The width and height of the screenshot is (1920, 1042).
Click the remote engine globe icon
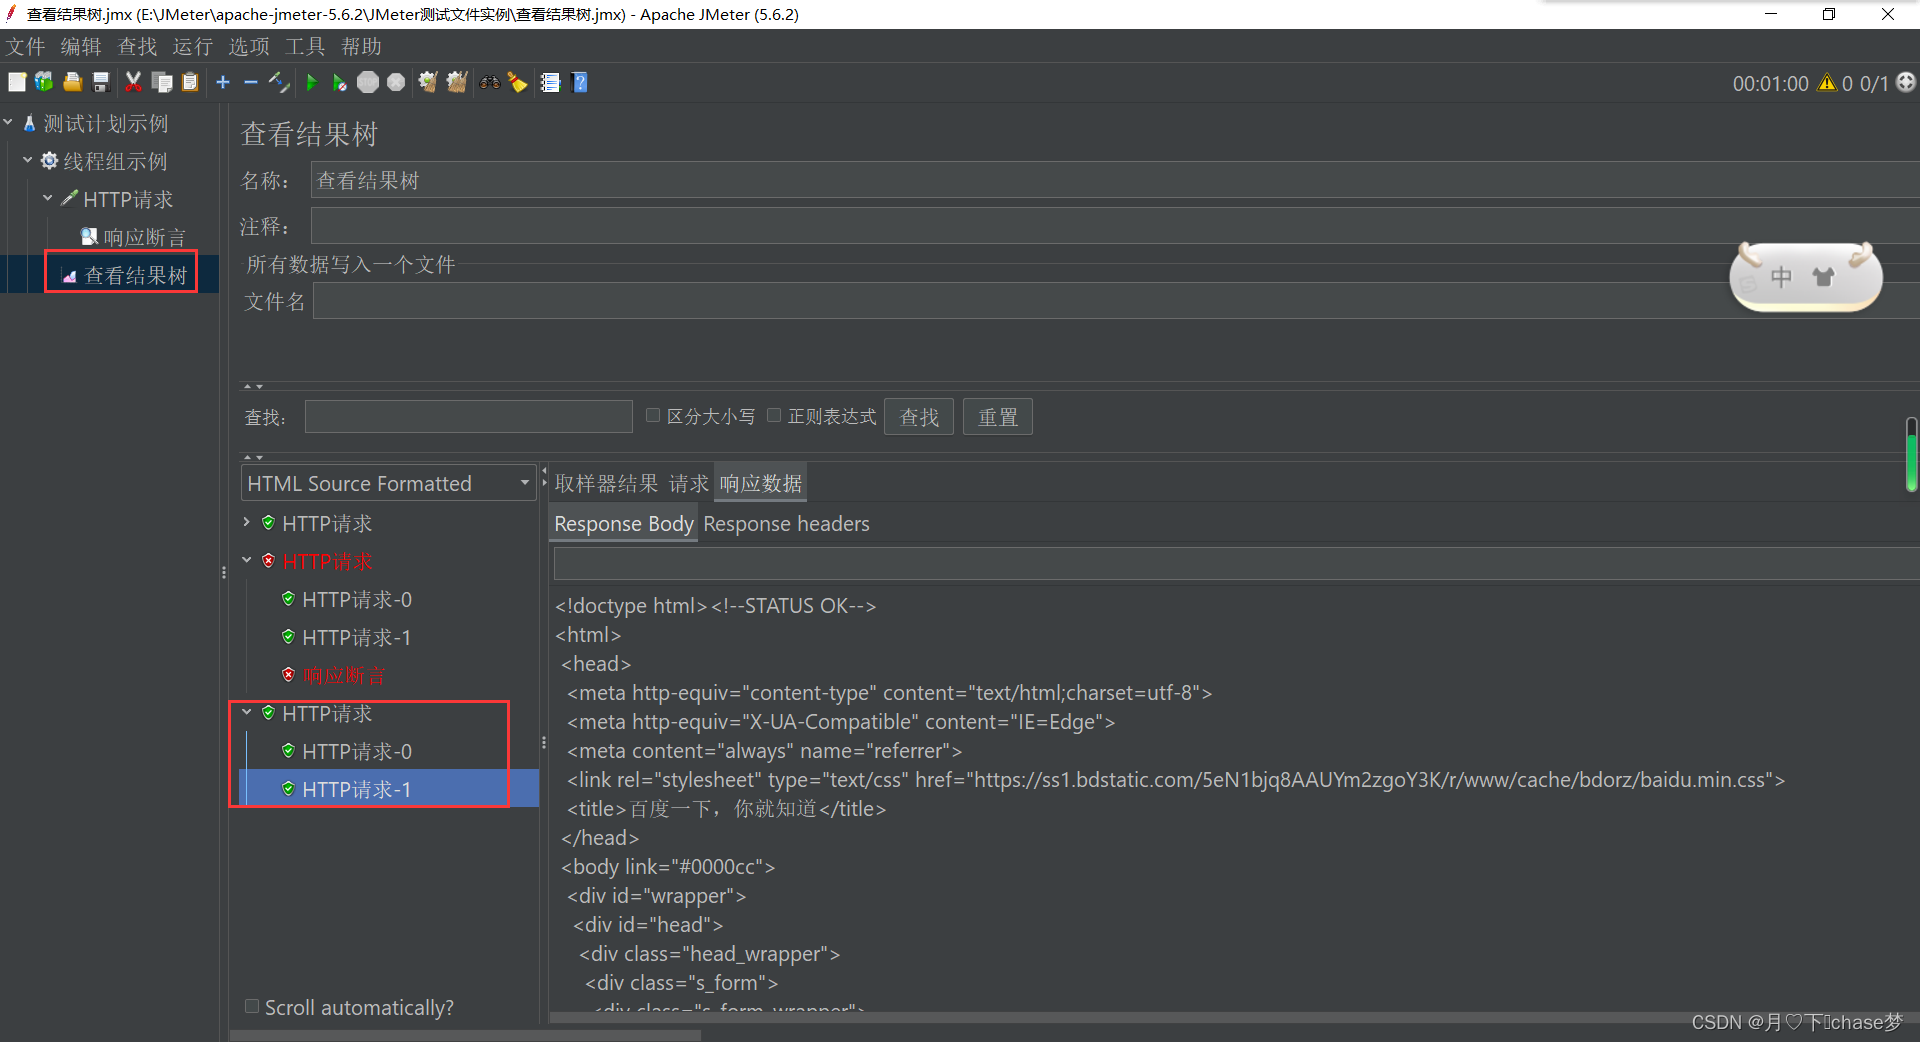click(1906, 82)
